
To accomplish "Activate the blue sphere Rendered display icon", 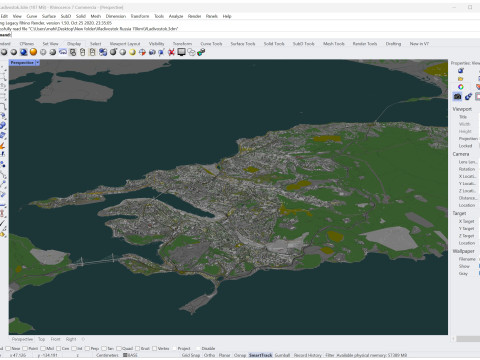I will click(x=23, y=52).
